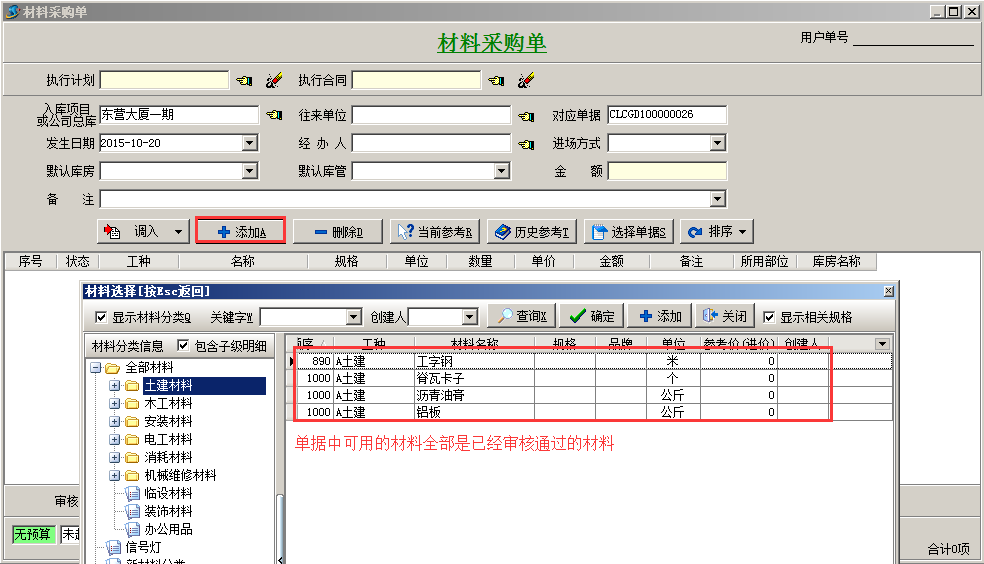Select 装饰材料 in the category tree
The height and width of the screenshot is (564, 984).
168,512
